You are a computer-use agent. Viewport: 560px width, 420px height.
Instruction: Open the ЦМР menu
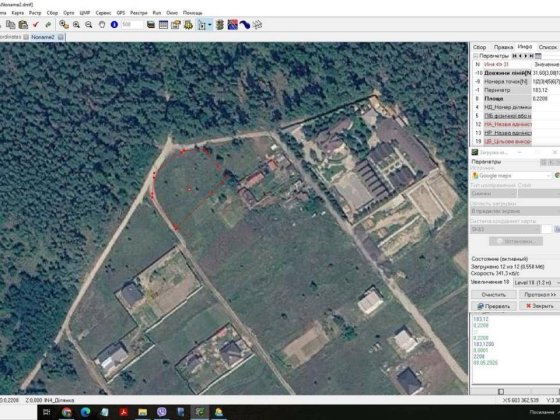click(x=85, y=13)
